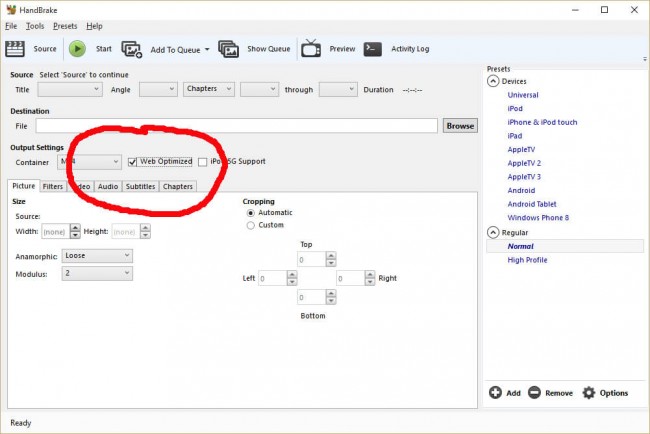
Task: Click the green Start play icon
Action: pos(77,49)
